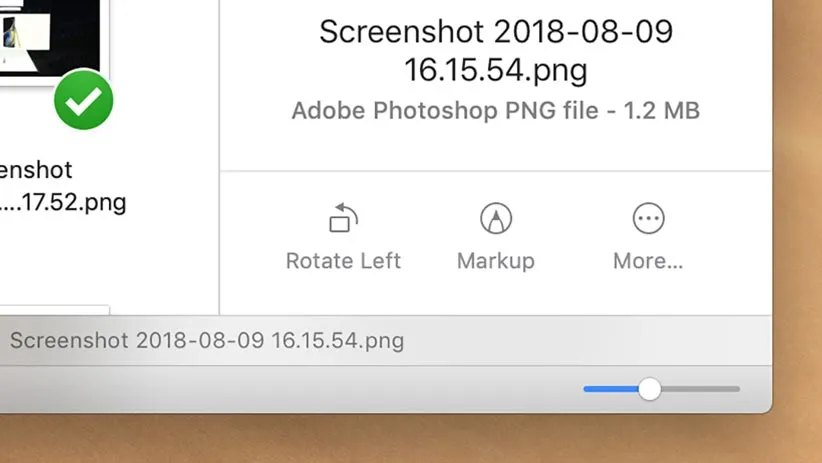822x463 pixels.
Task: Open the More ellipsis circle icon
Action: (648, 217)
